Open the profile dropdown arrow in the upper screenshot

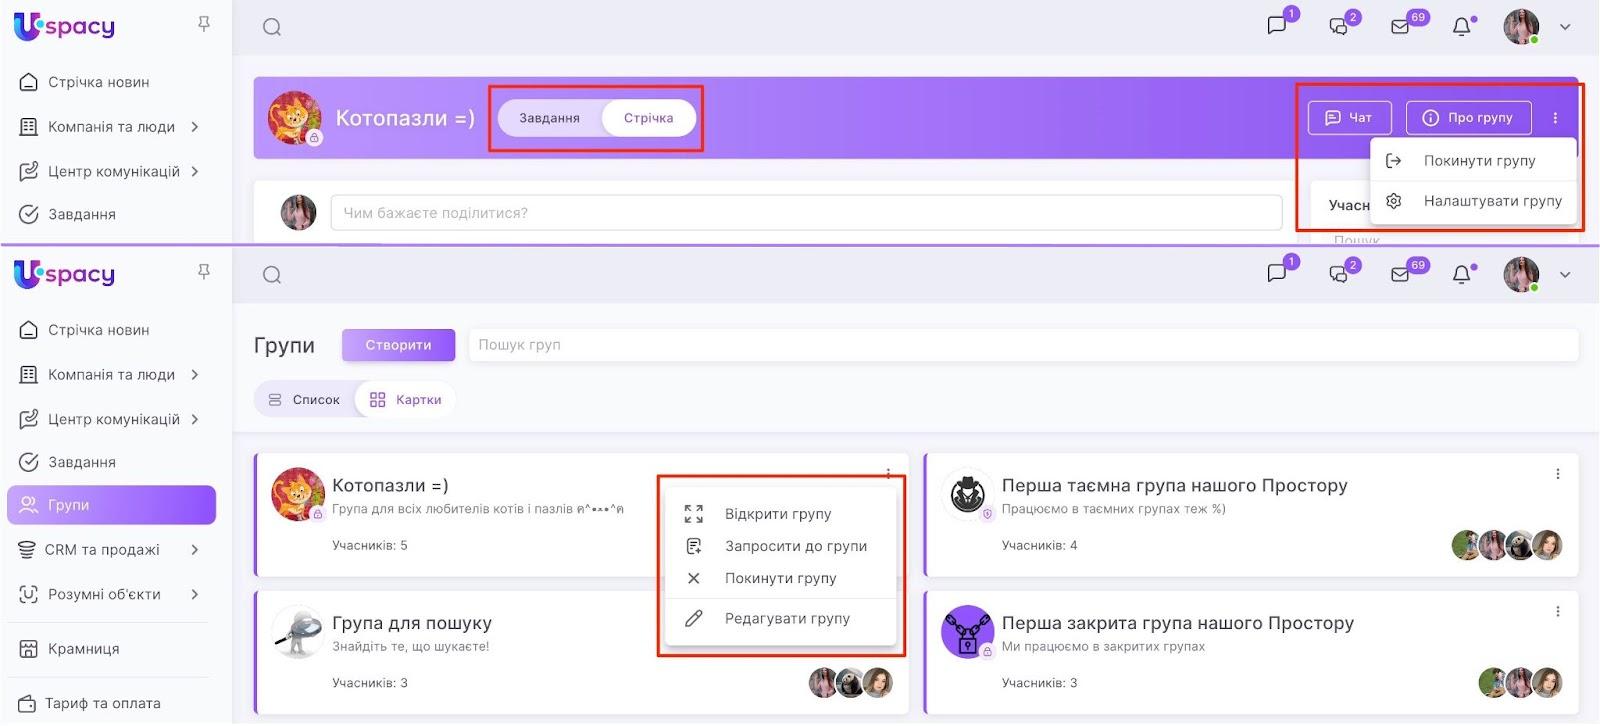click(x=1565, y=27)
